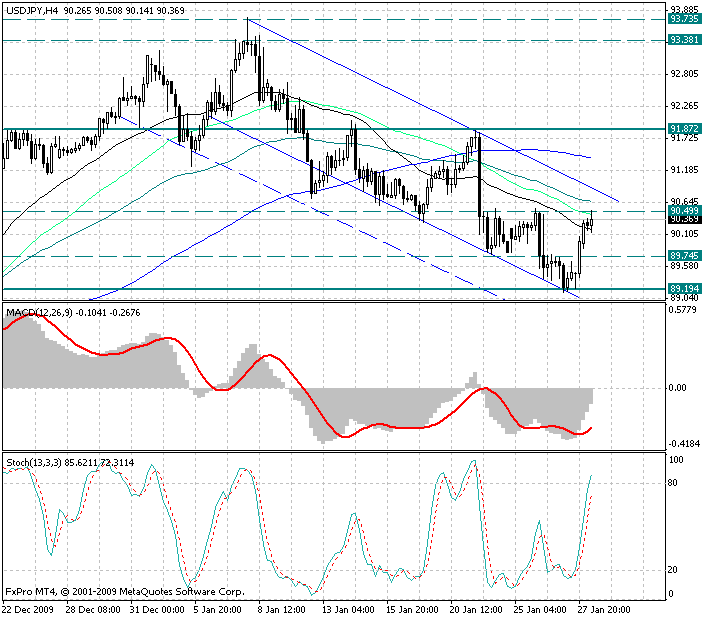Click the 25 Jan 04:00 time label
This screenshot has width=703, height=617.
(541, 610)
